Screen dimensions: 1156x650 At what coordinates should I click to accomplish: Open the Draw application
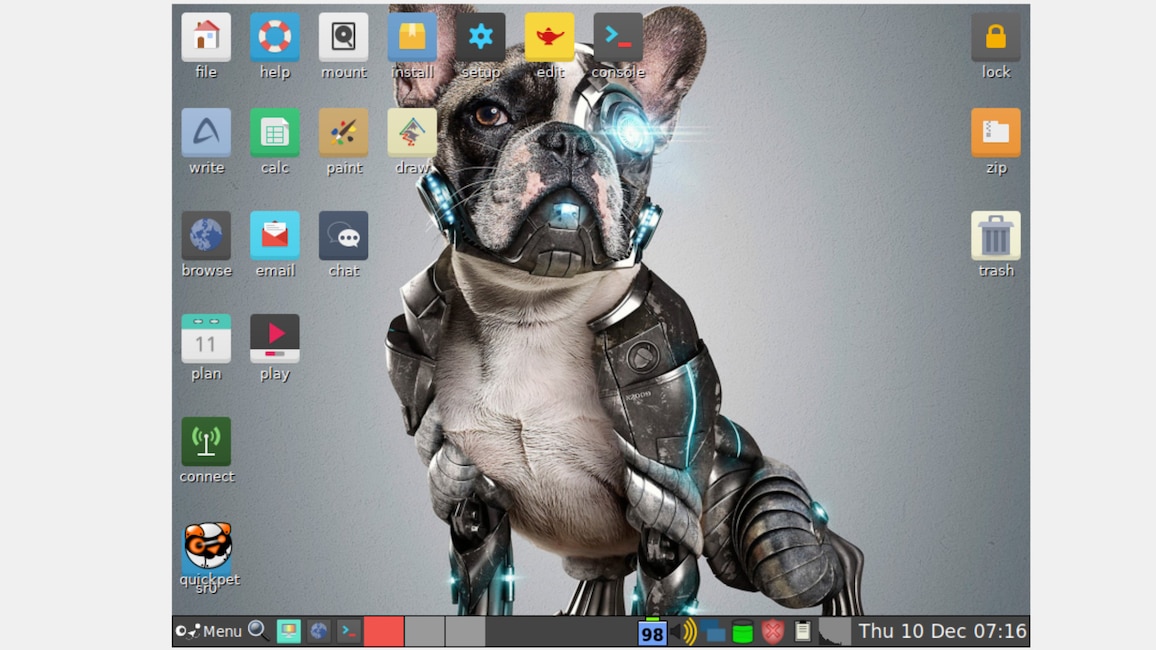[x=412, y=133]
